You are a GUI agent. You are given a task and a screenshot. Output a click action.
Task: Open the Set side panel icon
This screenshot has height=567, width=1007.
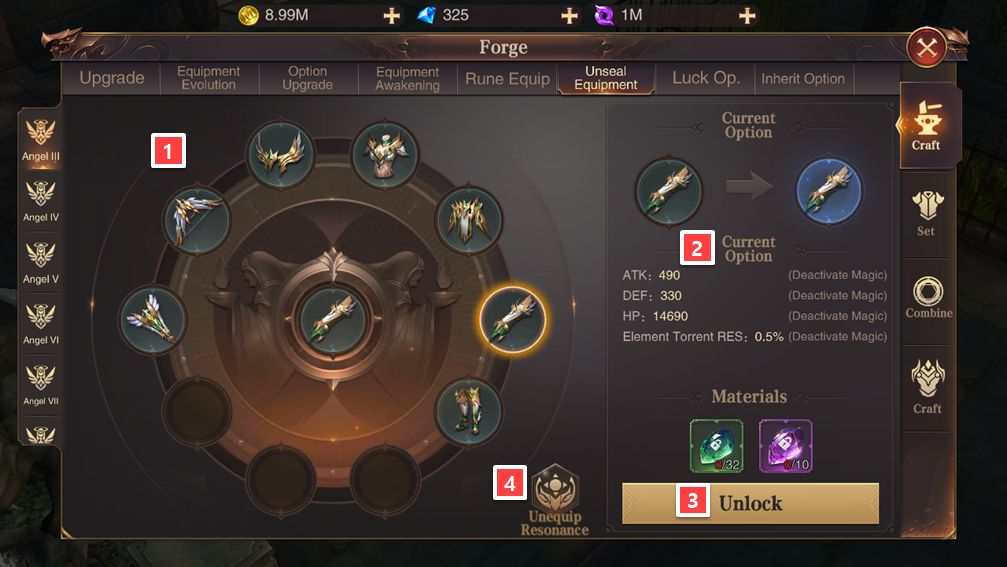point(927,214)
